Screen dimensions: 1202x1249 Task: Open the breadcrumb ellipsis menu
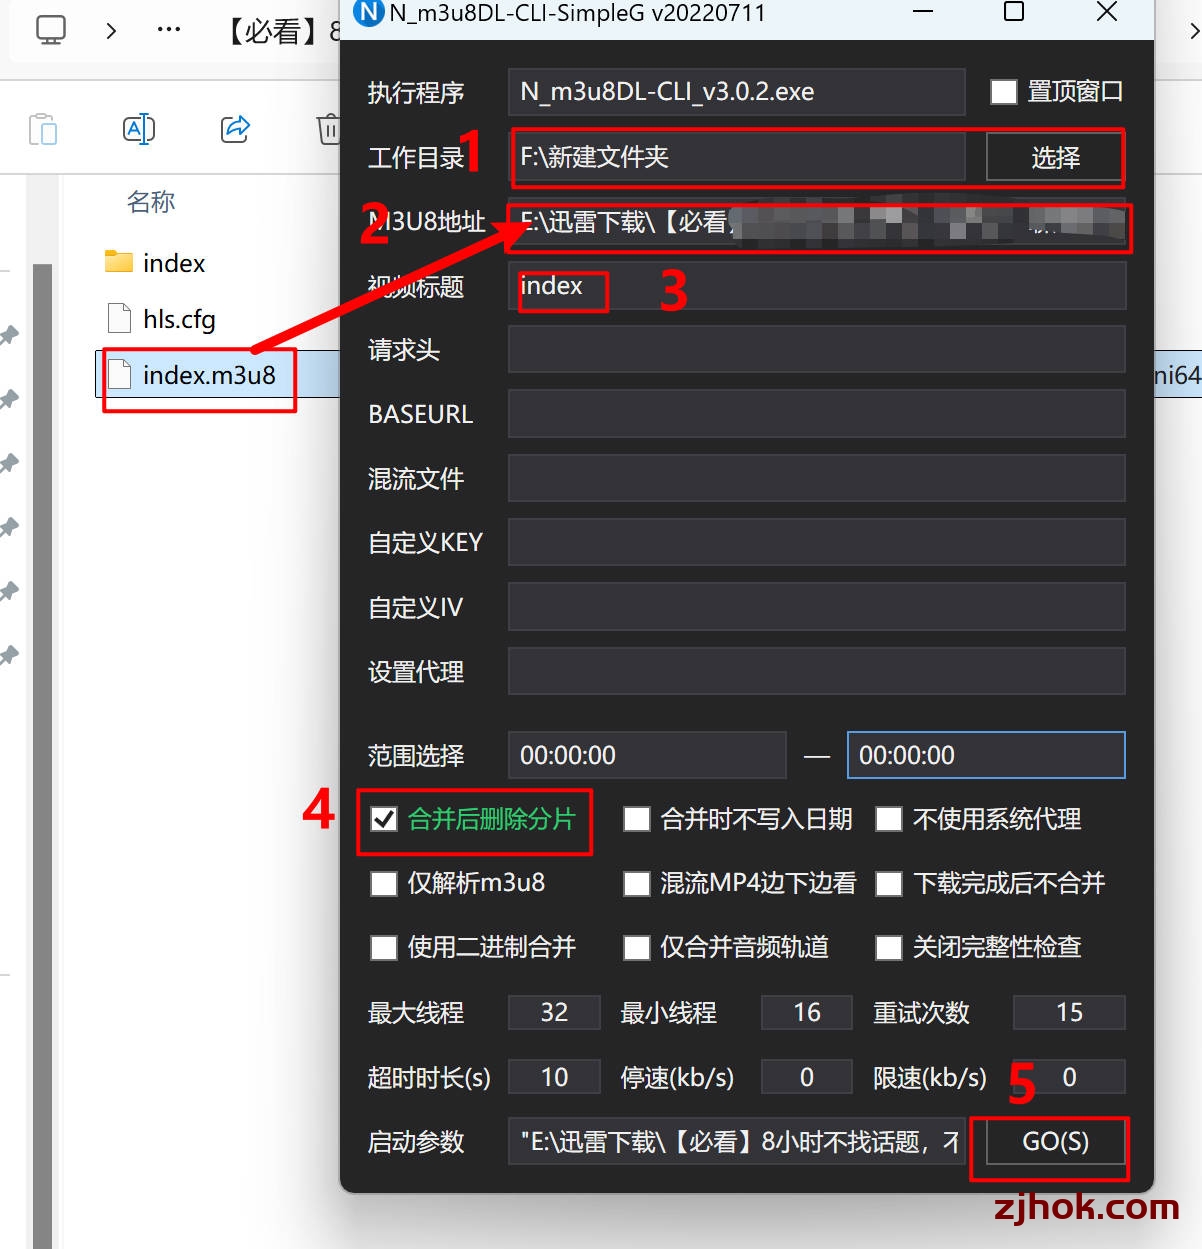169,30
